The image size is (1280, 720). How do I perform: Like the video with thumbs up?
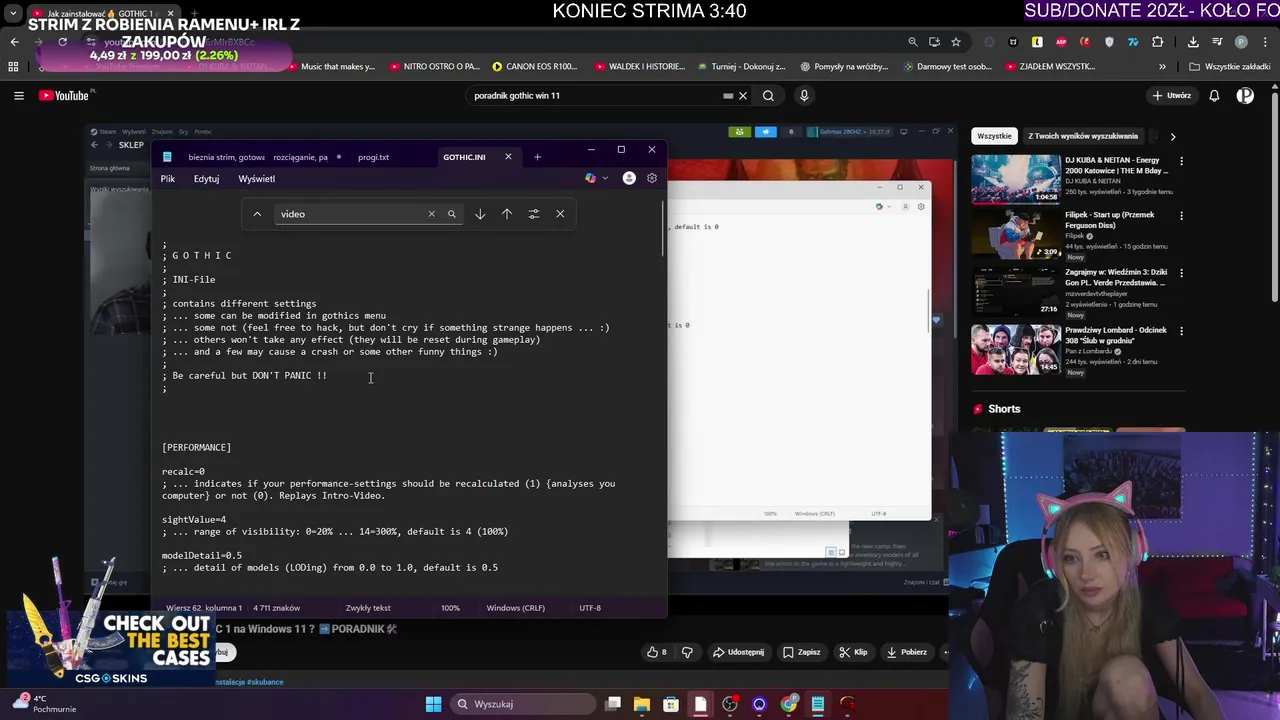[657, 652]
